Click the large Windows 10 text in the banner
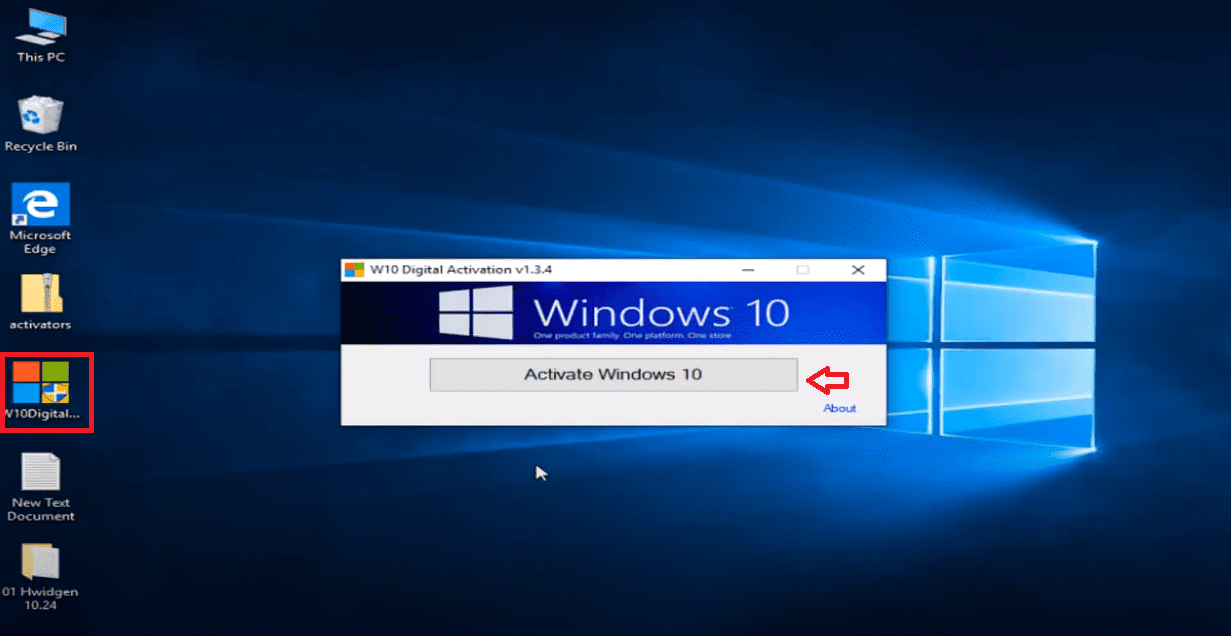The height and width of the screenshot is (636, 1231). (661, 311)
